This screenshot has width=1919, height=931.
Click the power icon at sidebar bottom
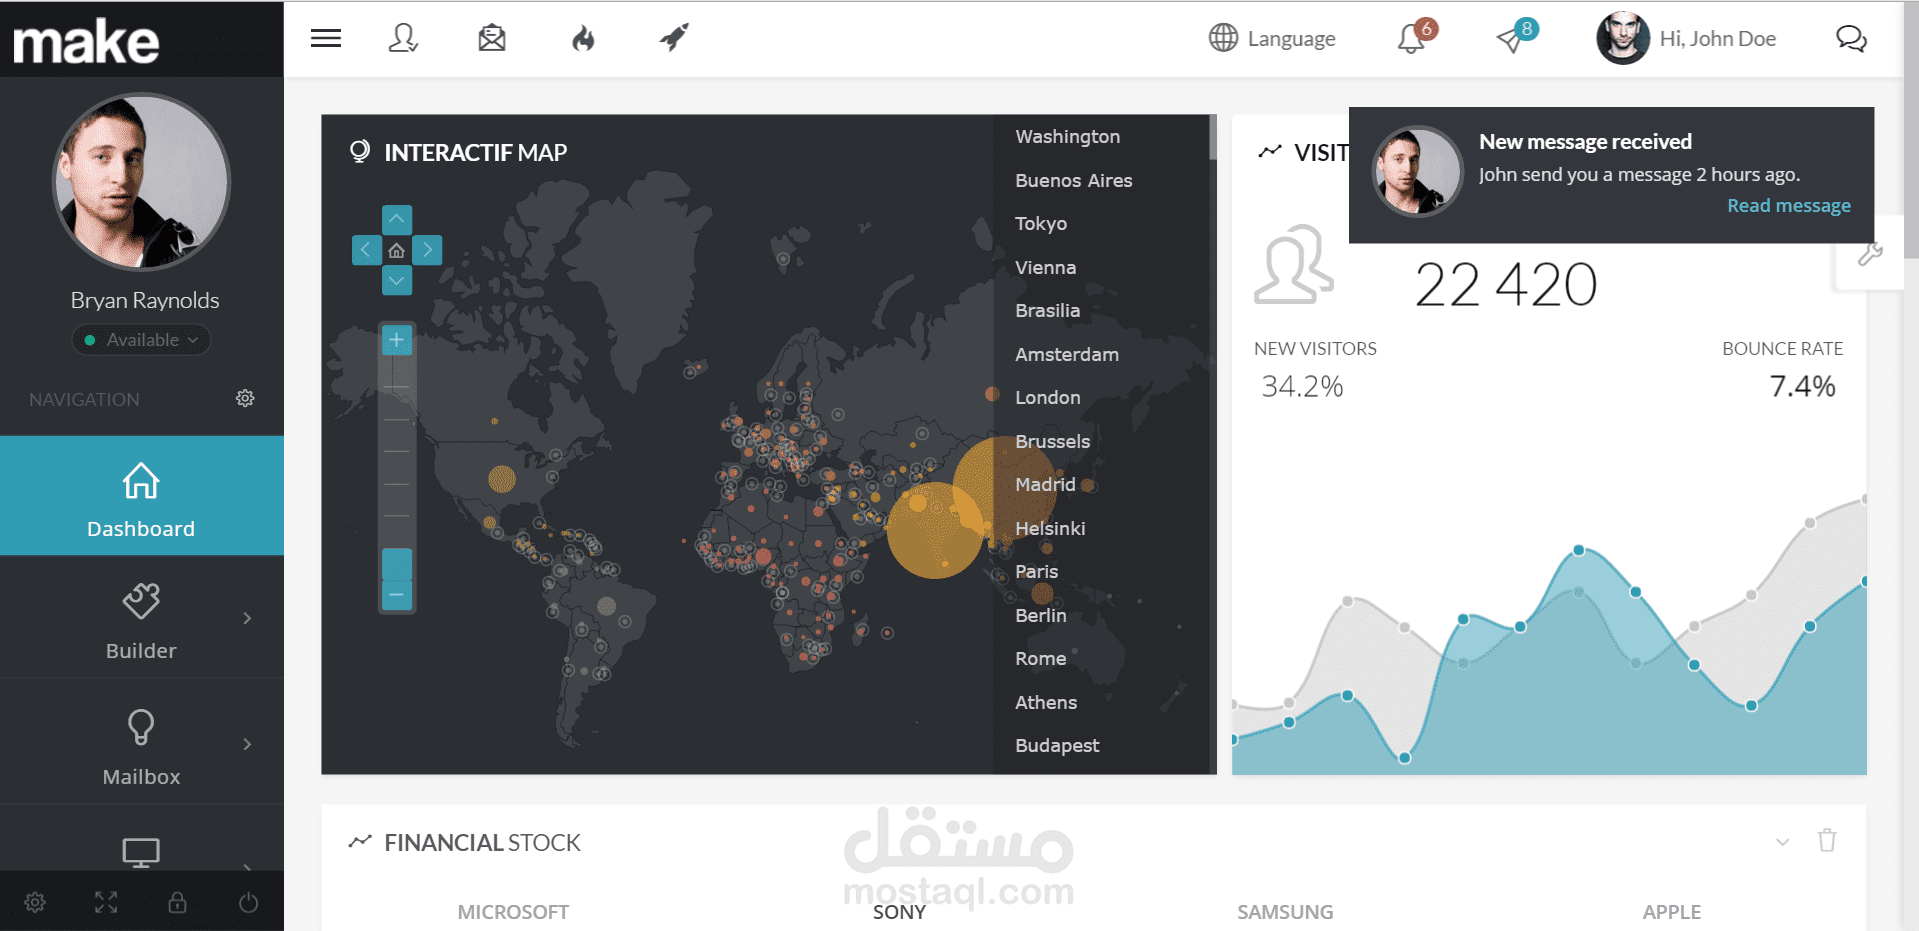pos(247,902)
